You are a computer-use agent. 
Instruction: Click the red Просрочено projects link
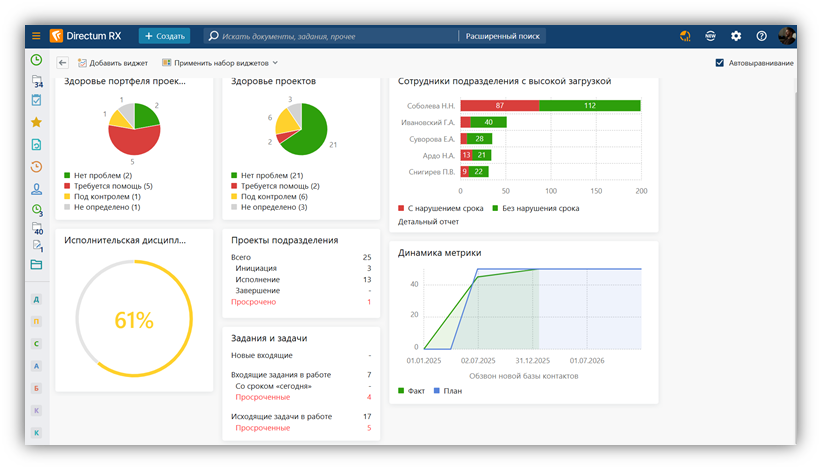(x=253, y=302)
